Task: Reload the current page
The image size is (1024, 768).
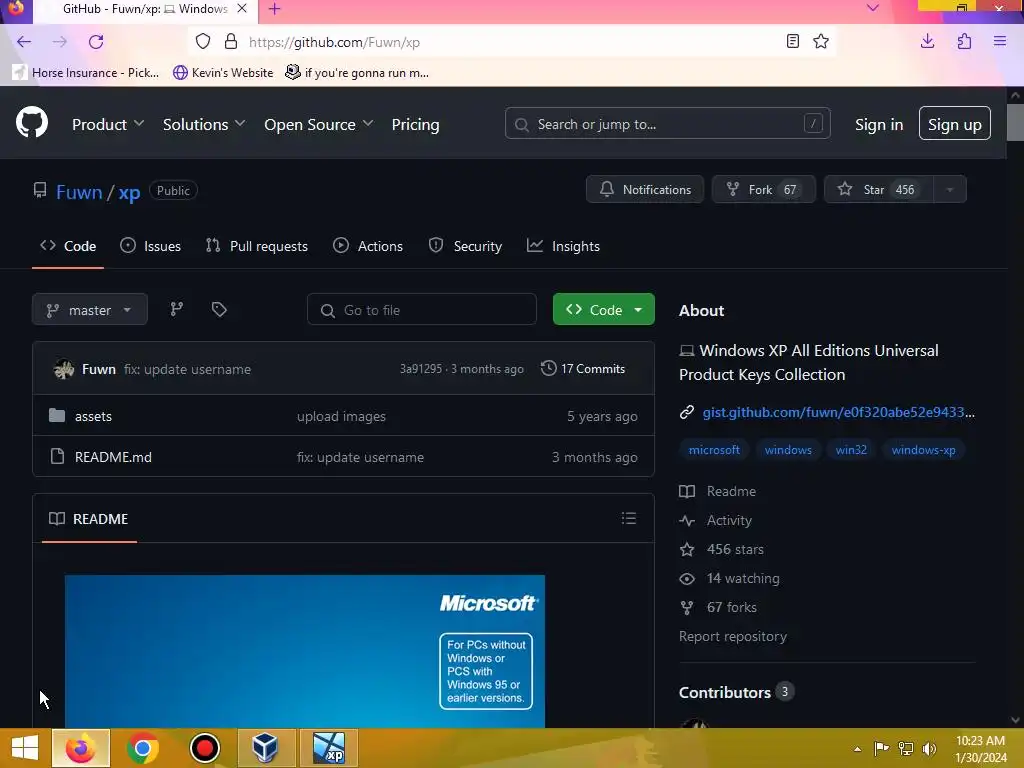Action: pos(96,42)
